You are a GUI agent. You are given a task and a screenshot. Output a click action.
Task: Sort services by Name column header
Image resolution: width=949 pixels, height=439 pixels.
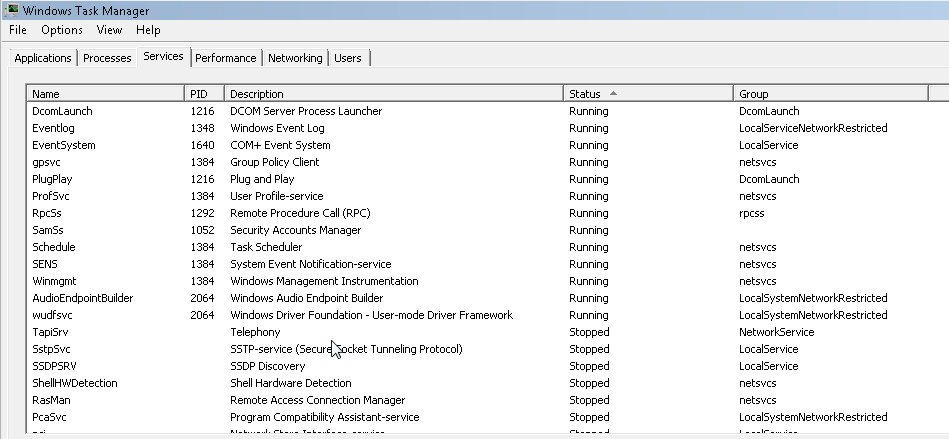[x=105, y=94]
